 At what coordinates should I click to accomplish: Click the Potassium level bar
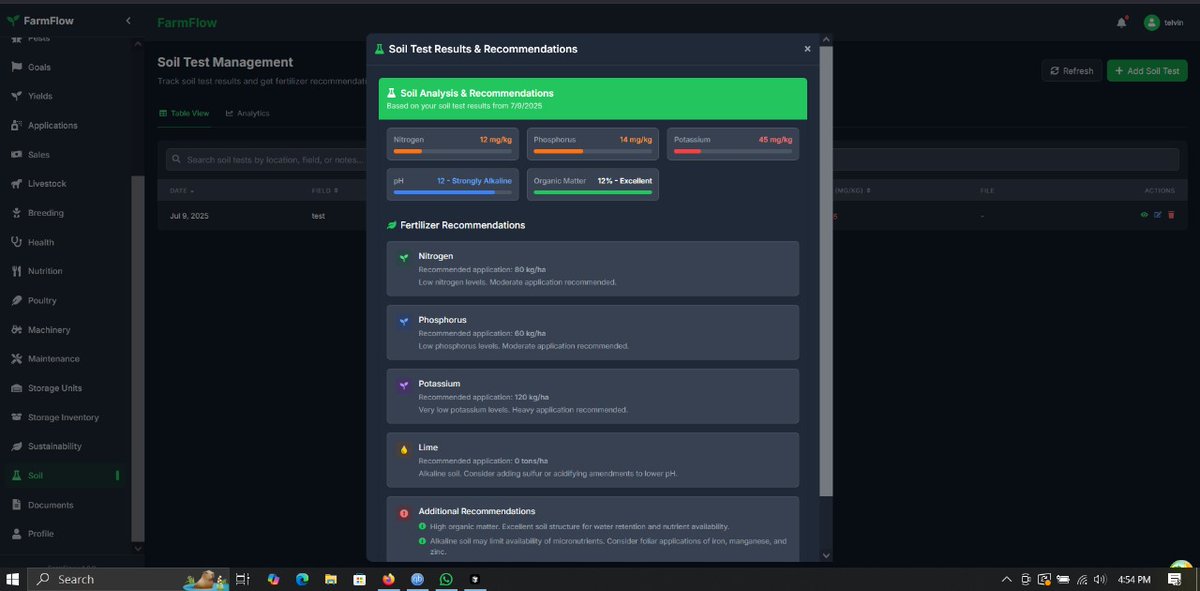click(x=732, y=151)
